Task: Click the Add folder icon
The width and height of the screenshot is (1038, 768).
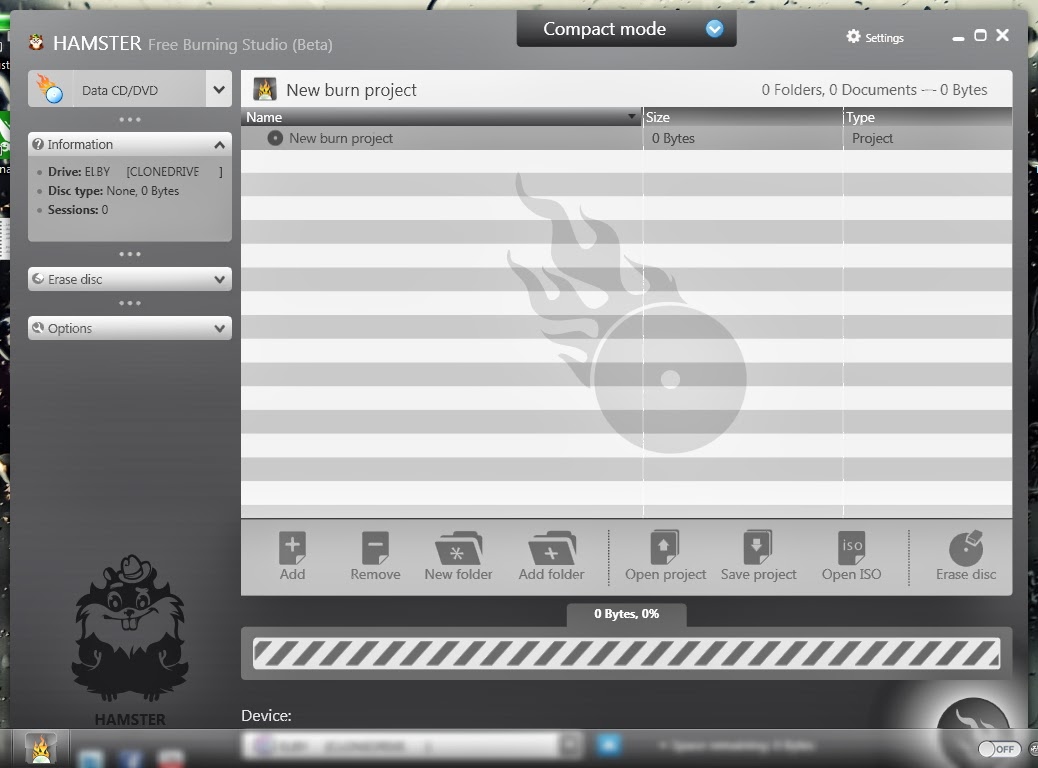Action: point(551,548)
